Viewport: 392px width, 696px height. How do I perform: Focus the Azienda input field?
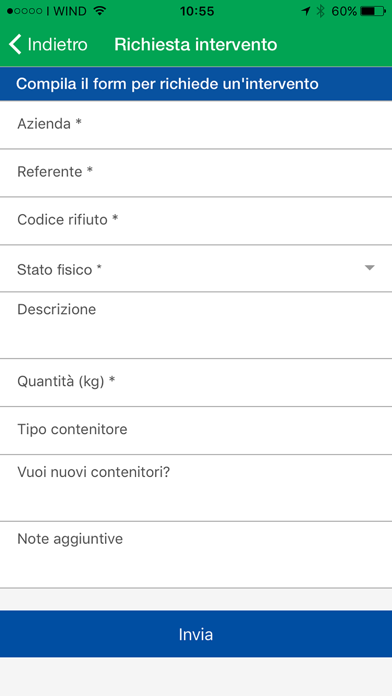click(196, 125)
